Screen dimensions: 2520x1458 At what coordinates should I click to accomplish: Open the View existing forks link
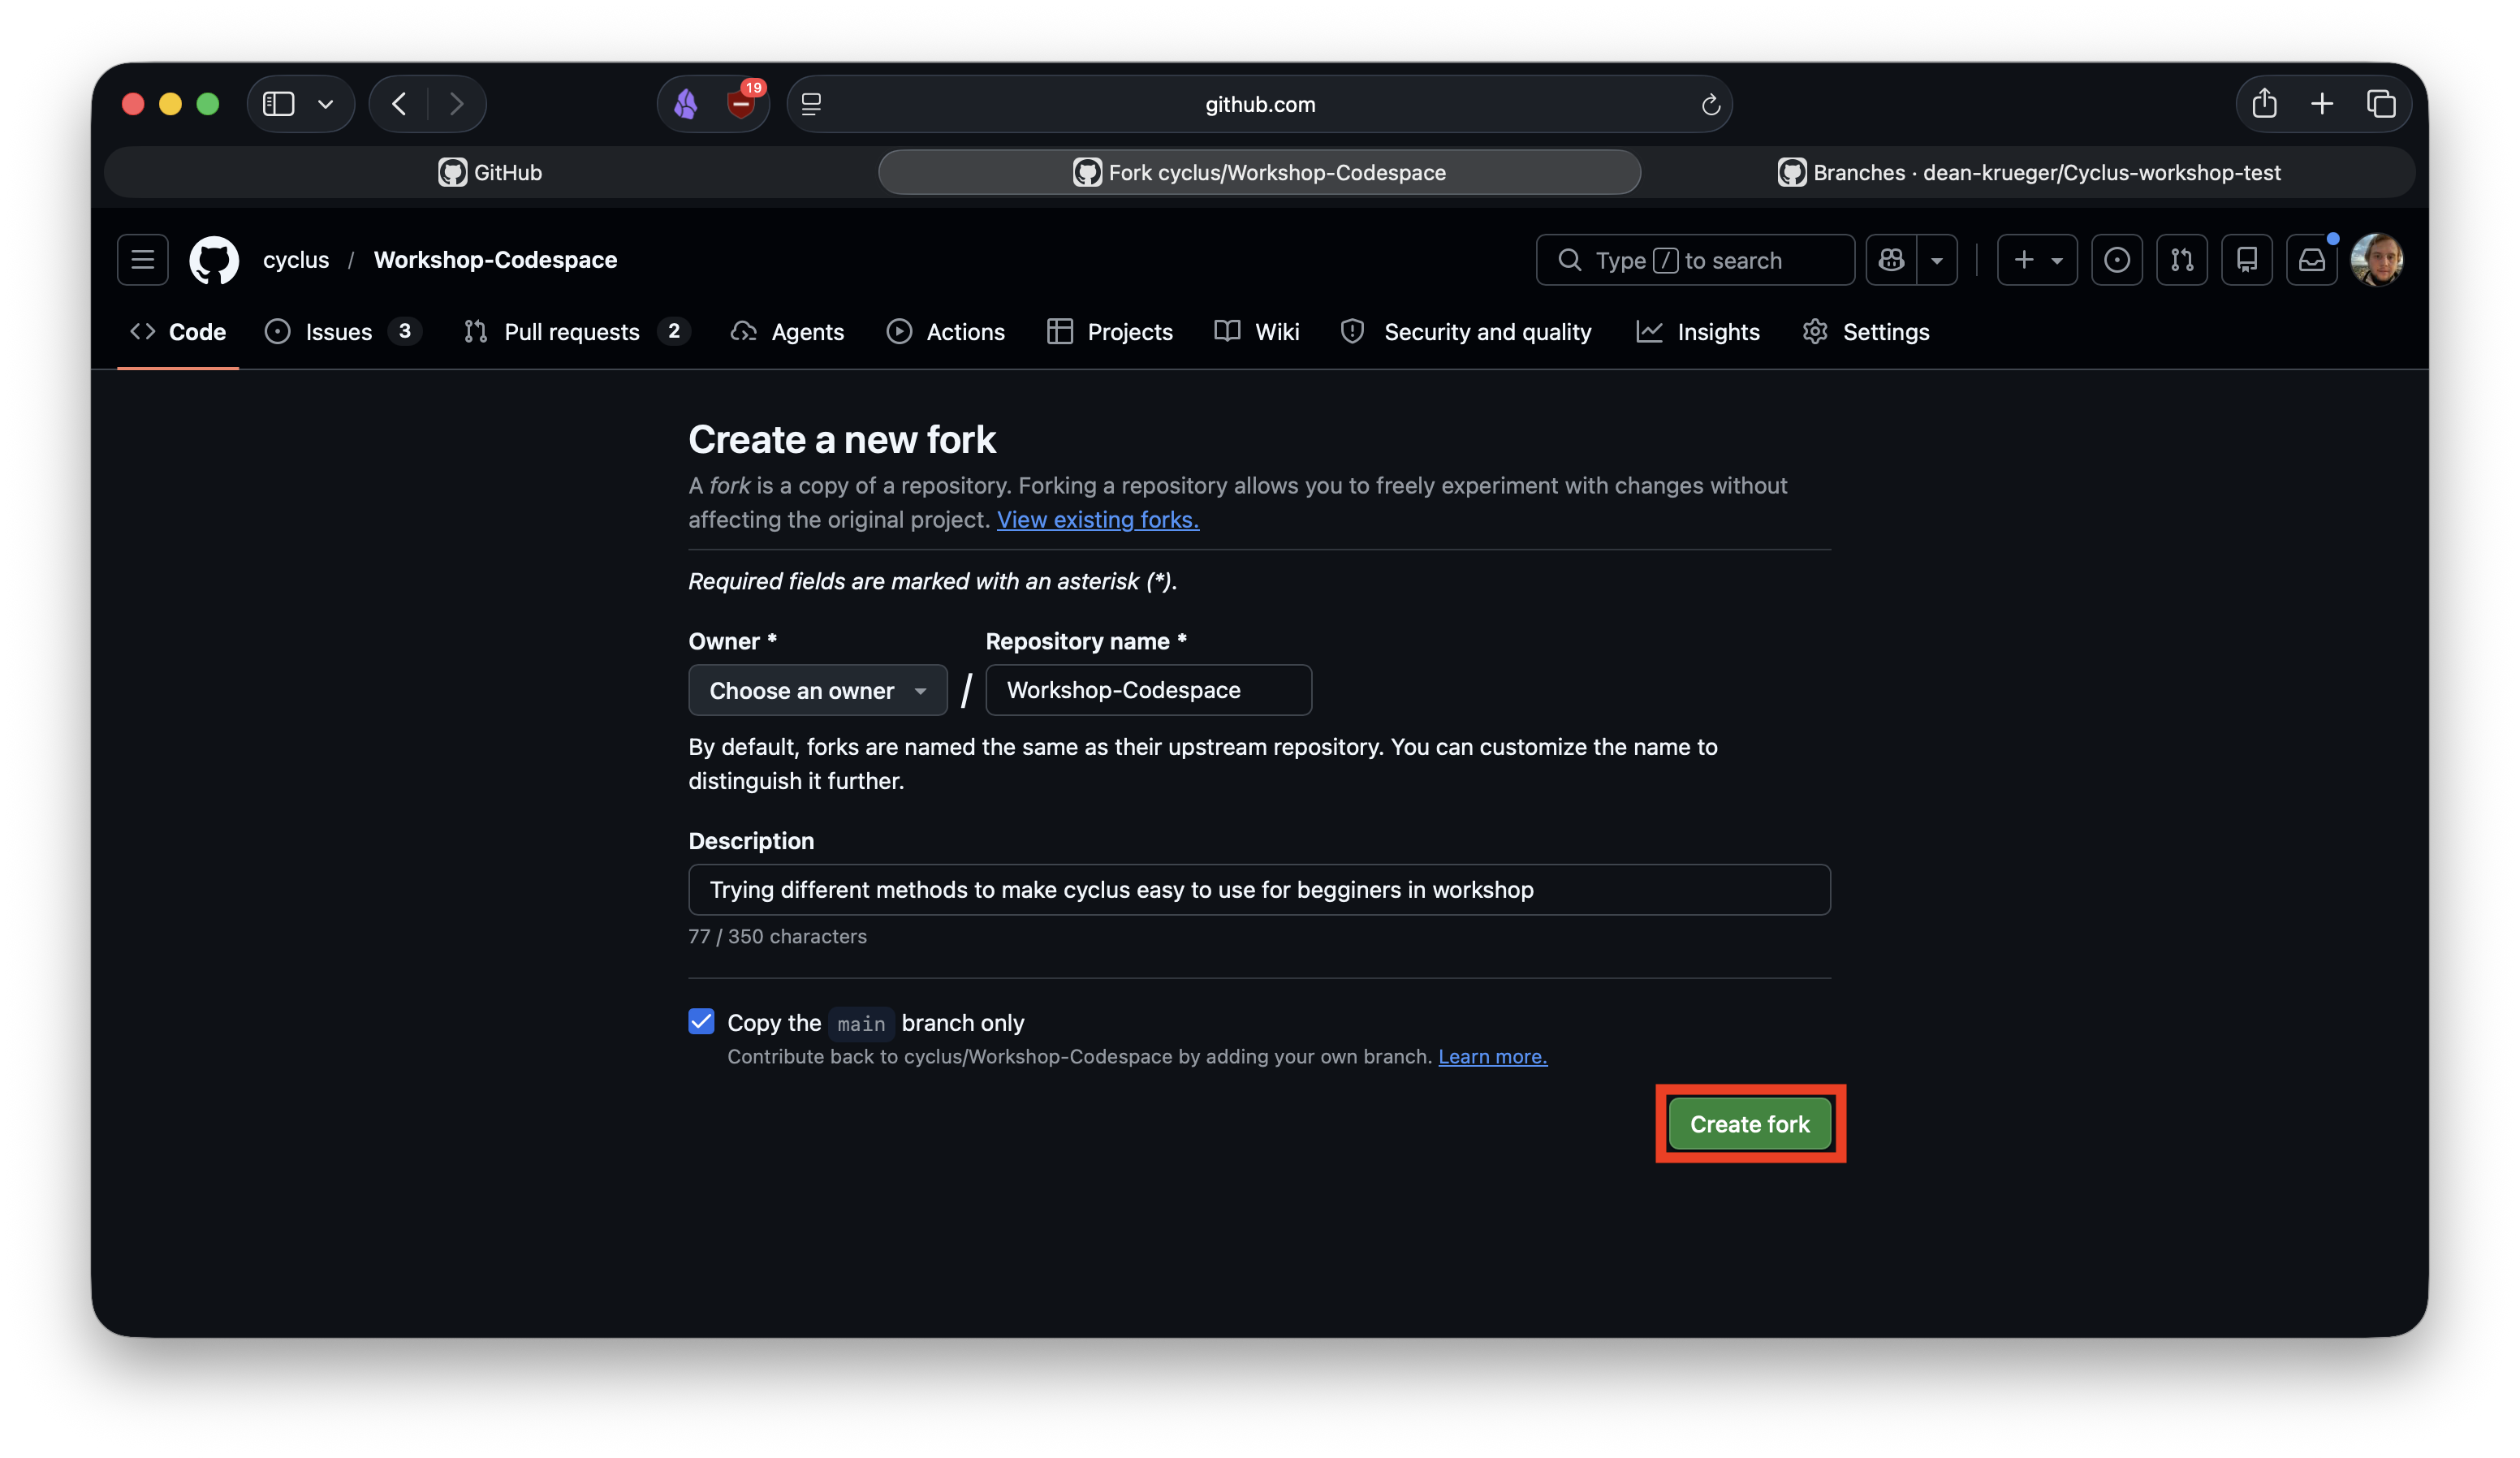coord(1098,520)
